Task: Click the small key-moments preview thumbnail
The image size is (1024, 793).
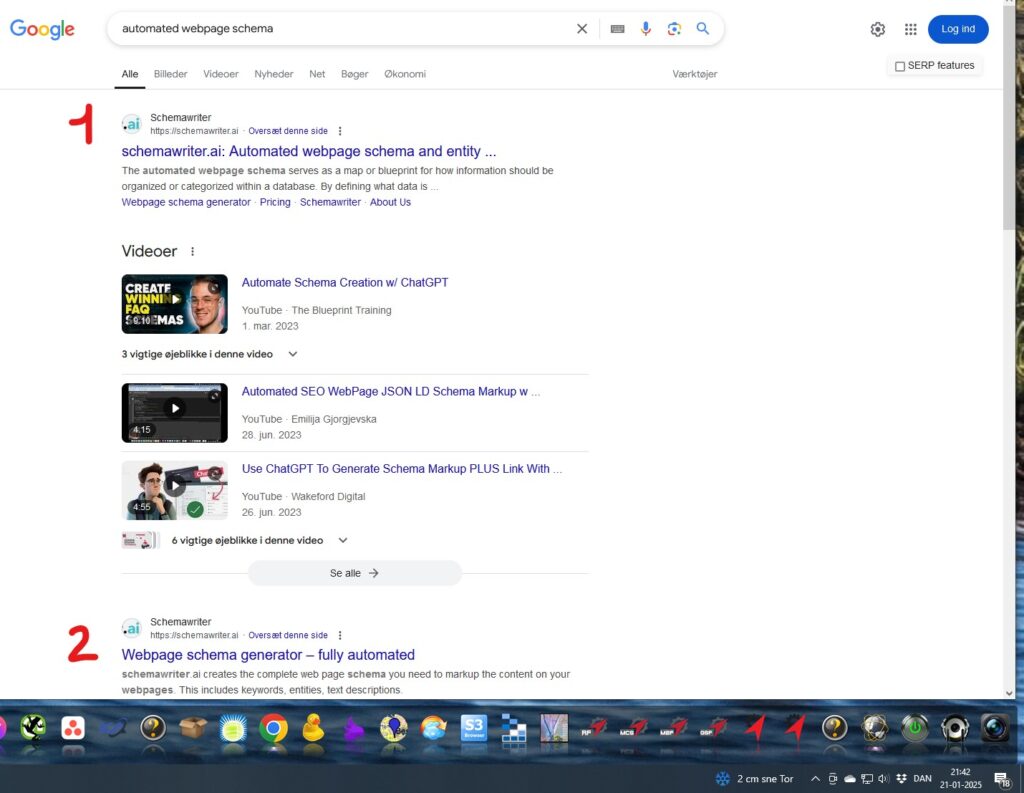Action: click(x=140, y=540)
